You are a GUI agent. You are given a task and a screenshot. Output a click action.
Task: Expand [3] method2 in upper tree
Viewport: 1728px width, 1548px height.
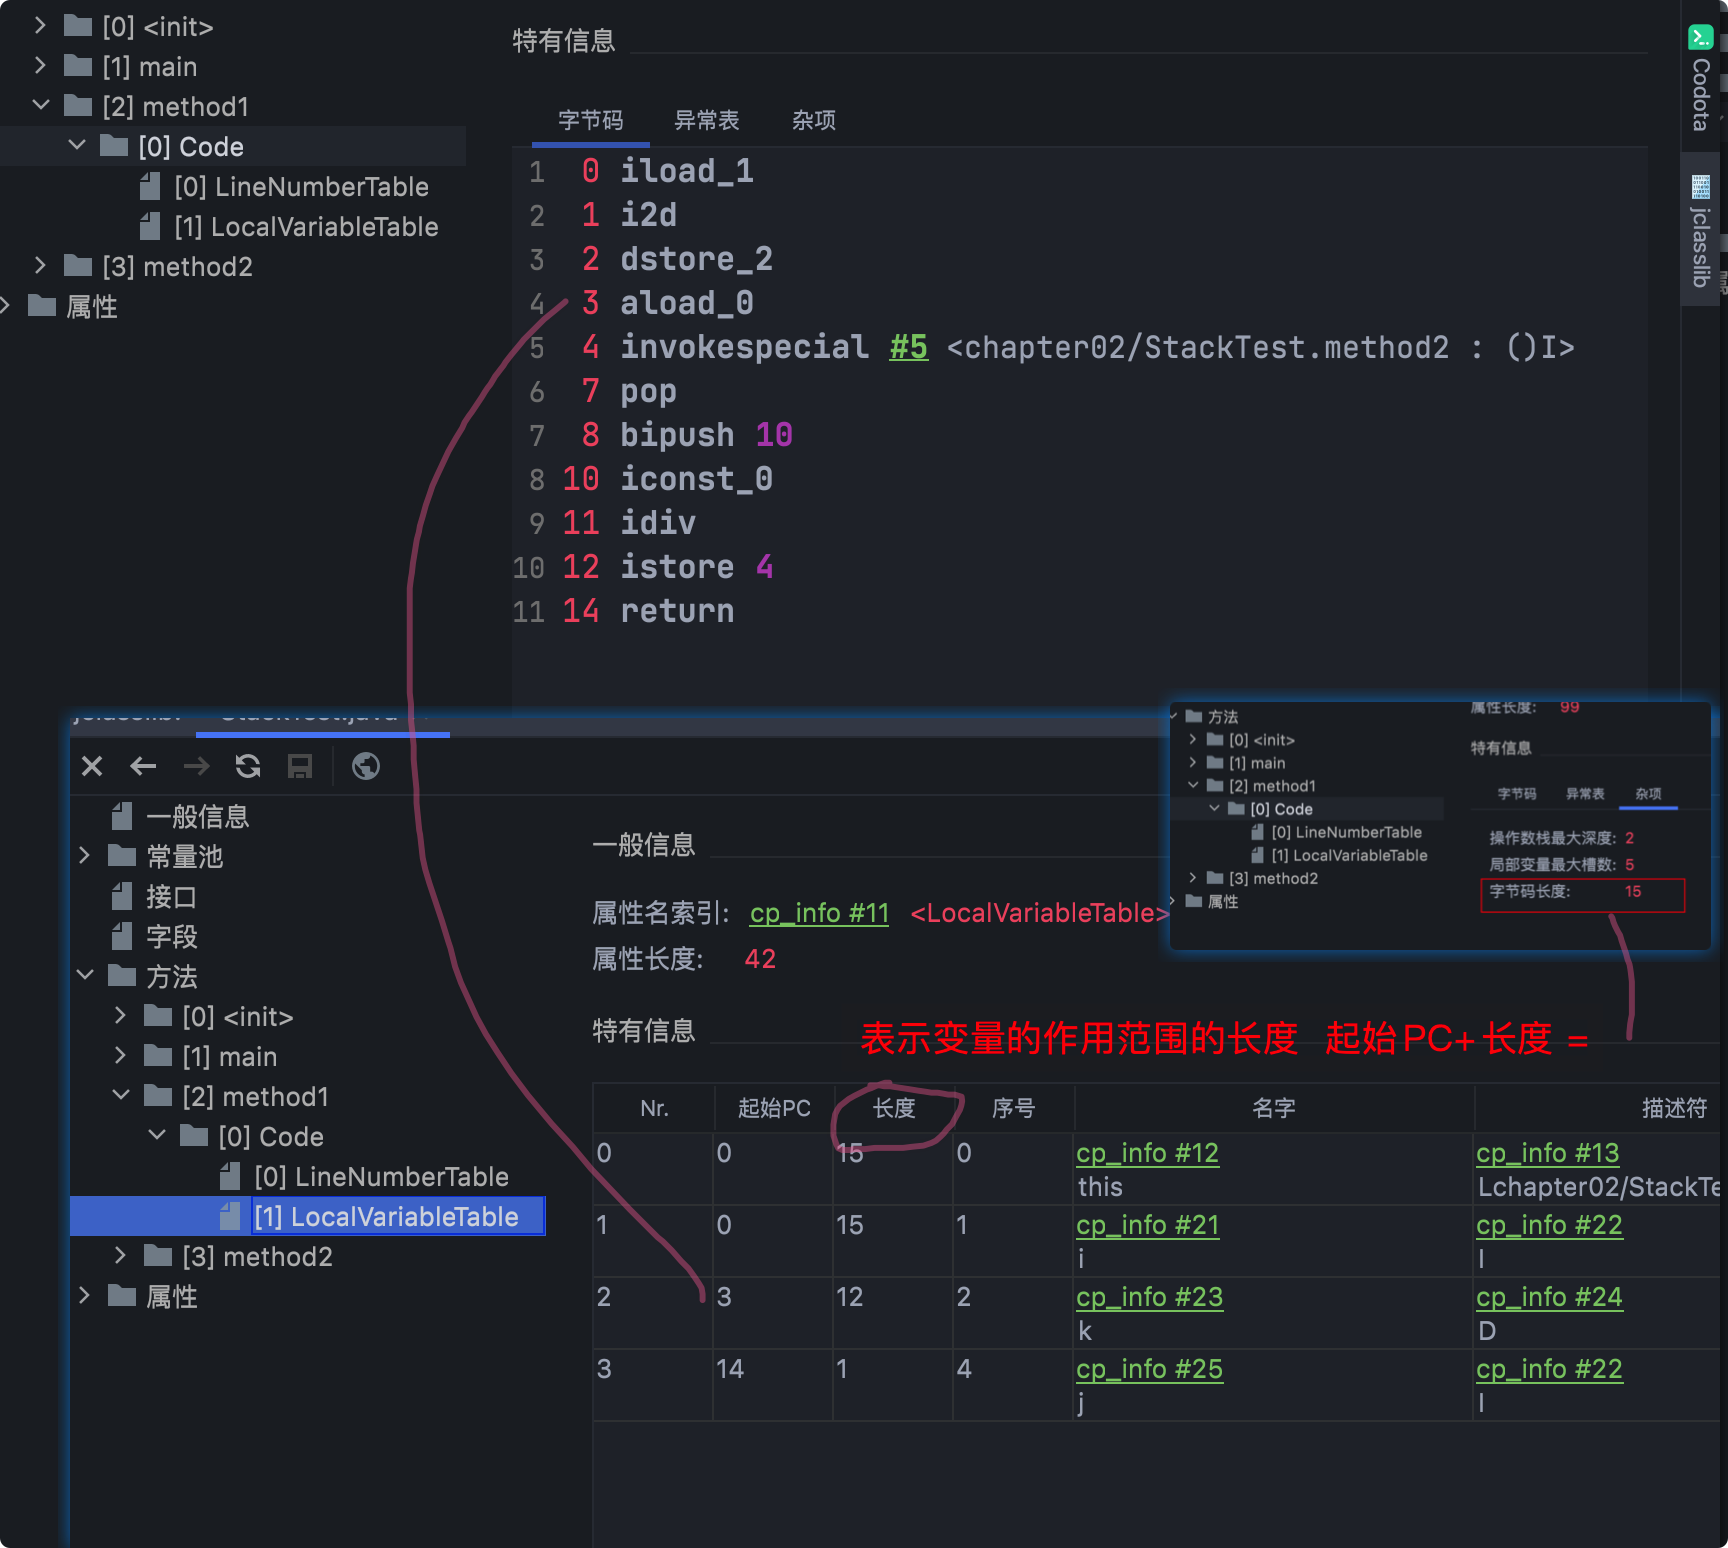tap(40, 266)
